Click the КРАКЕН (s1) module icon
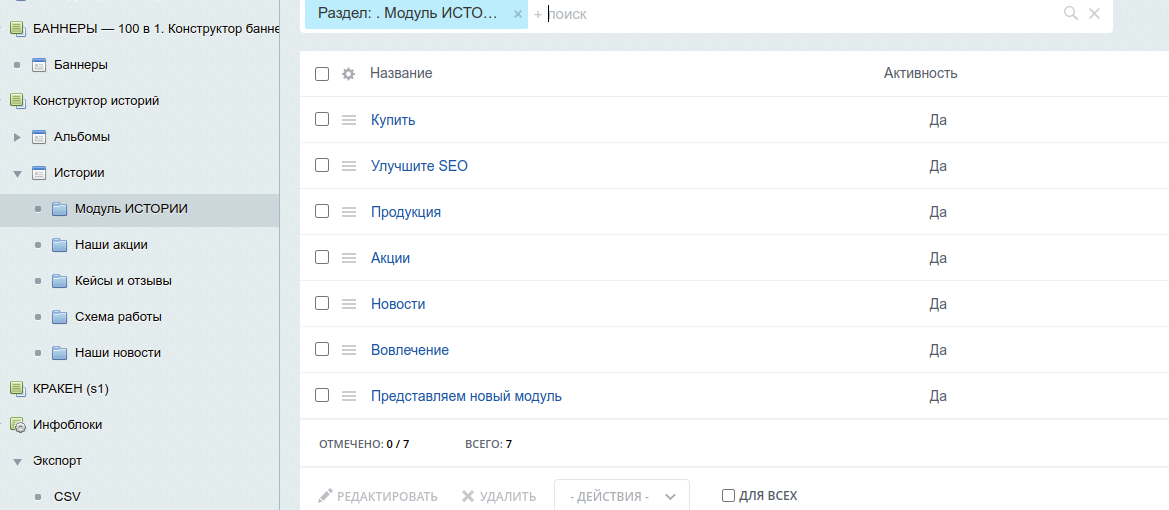 (18, 389)
